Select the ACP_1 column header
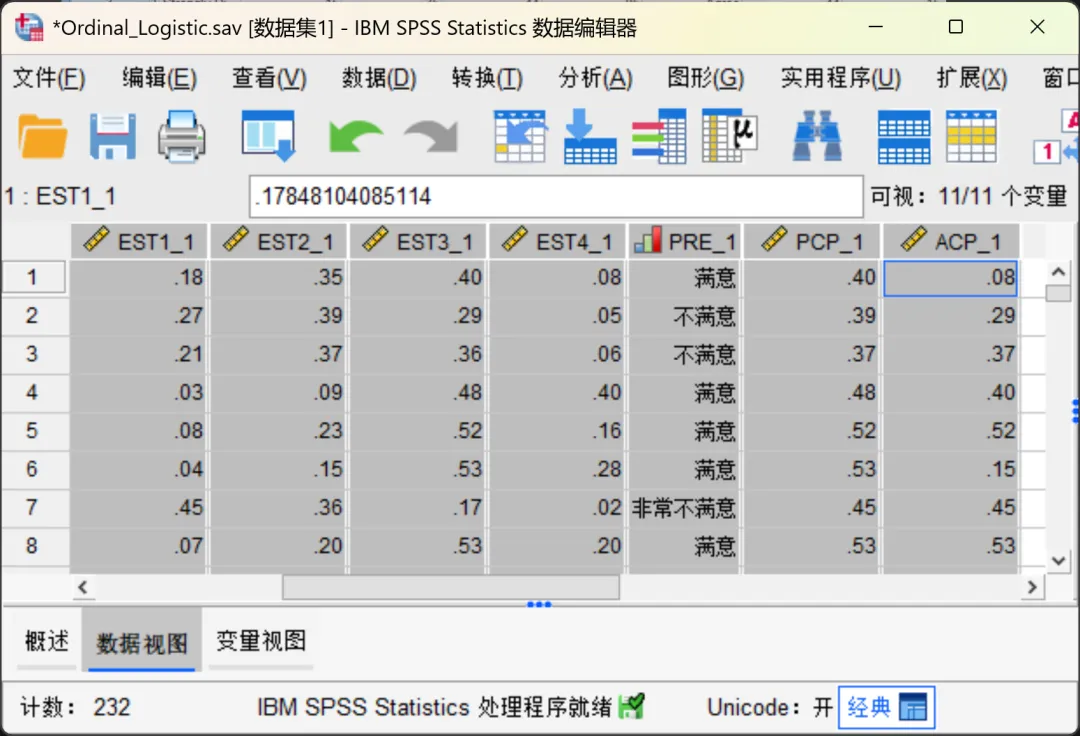The image size is (1080, 736). tap(951, 241)
